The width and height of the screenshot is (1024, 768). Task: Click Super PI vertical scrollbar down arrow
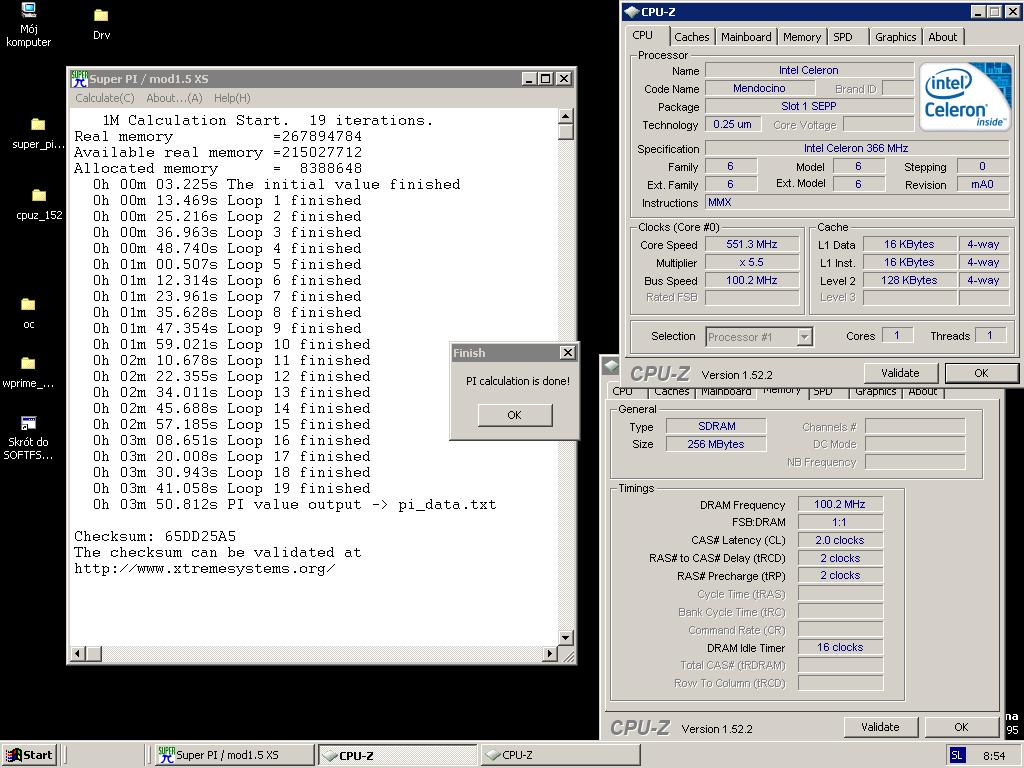point(566,637)
